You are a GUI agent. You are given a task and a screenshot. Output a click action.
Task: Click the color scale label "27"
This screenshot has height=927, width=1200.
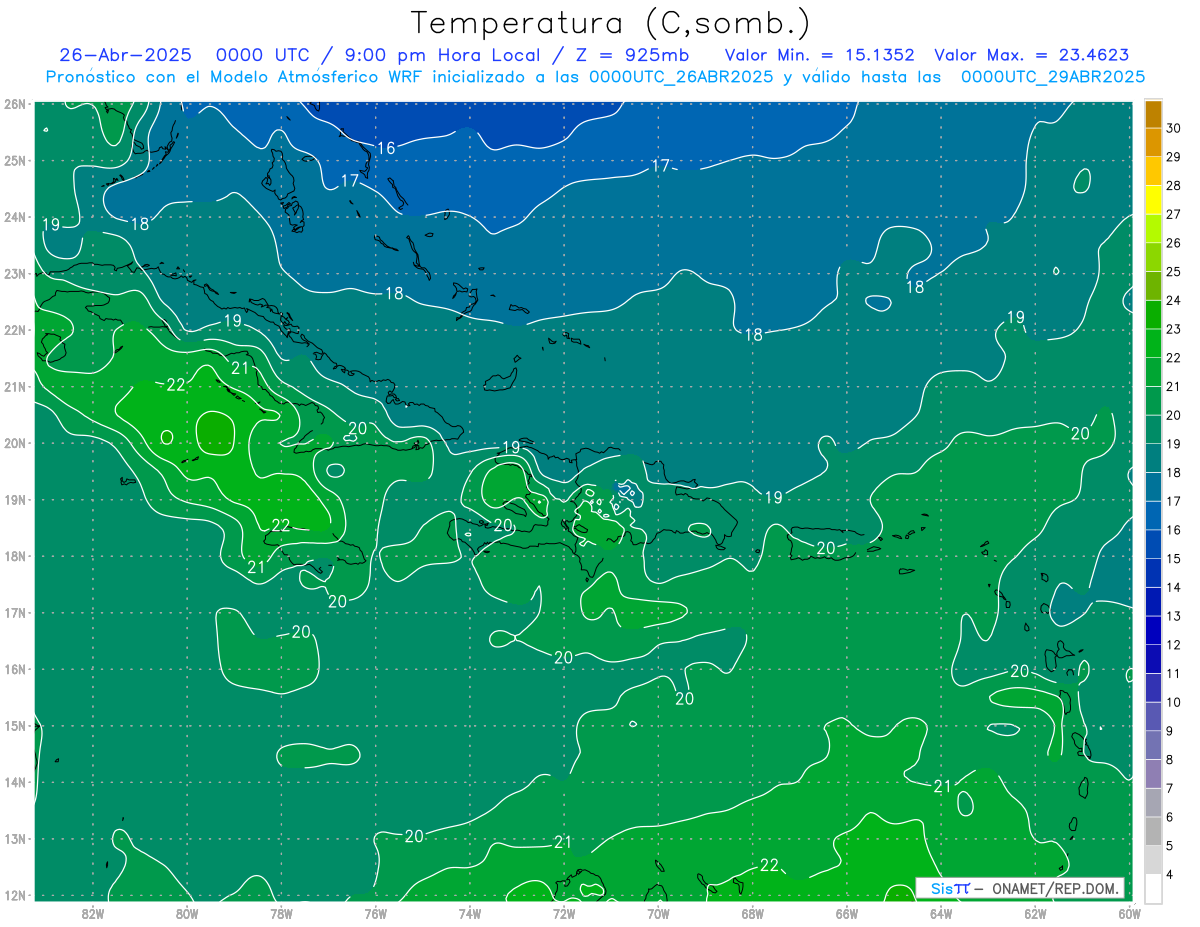coord(1173,213)
